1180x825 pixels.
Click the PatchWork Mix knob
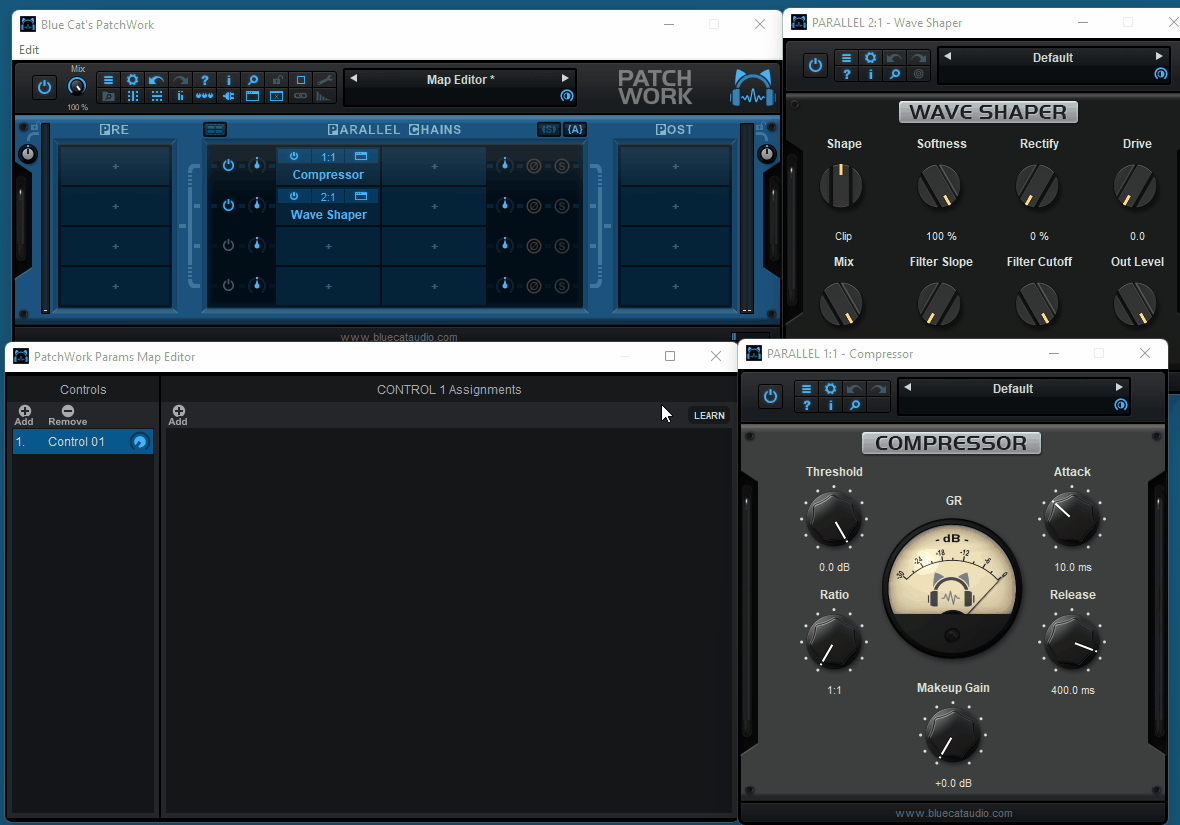point(77,87)
